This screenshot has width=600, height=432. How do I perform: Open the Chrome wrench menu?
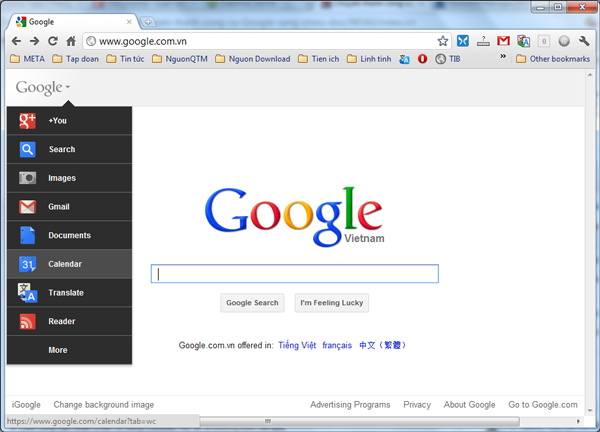coord(584,41)
